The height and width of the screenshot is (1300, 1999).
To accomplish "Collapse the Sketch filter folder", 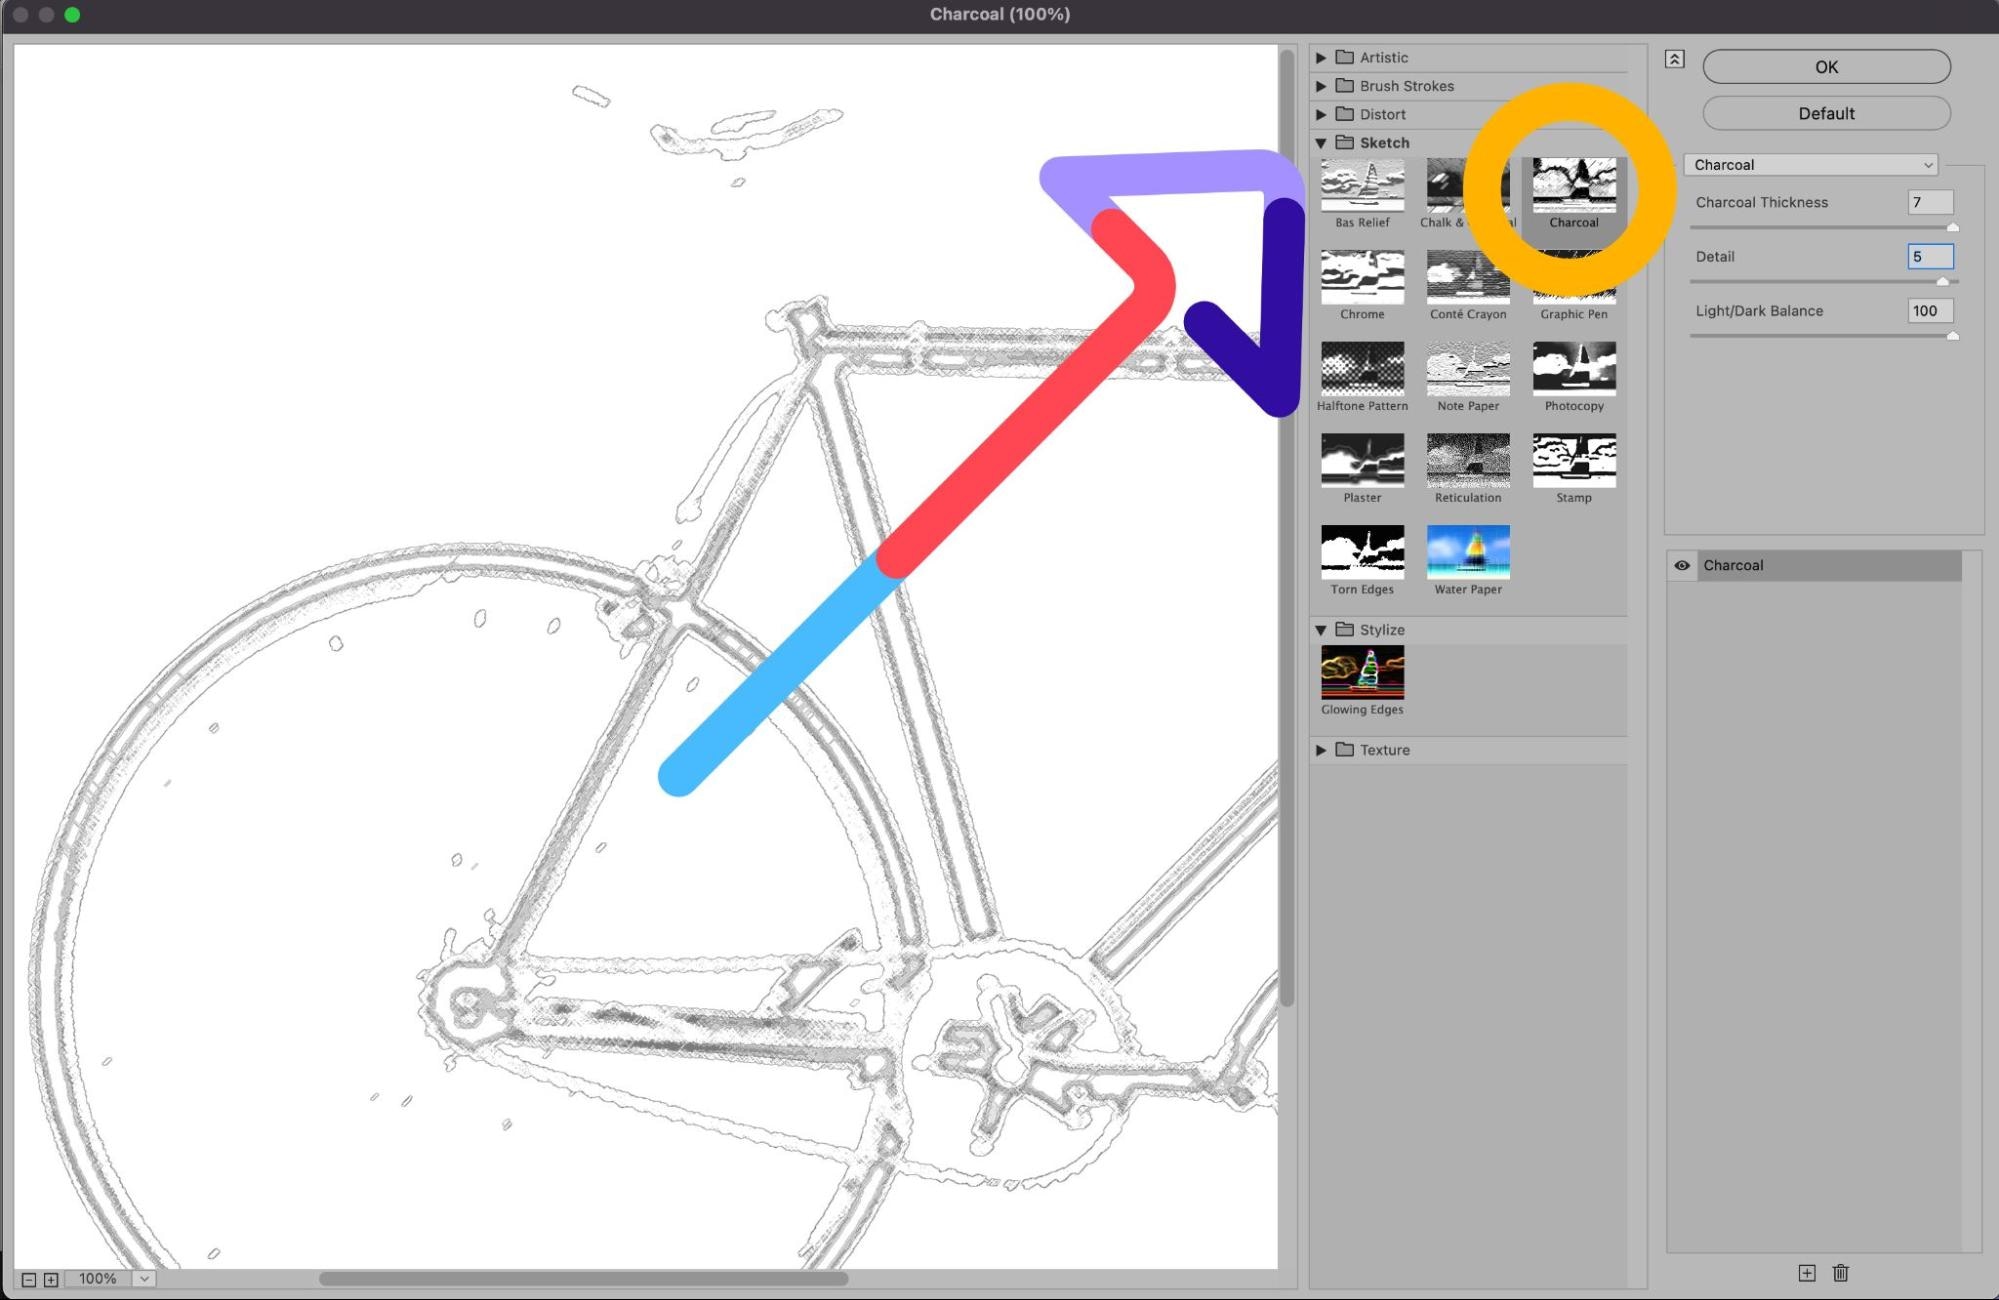I will point(1321,143).
